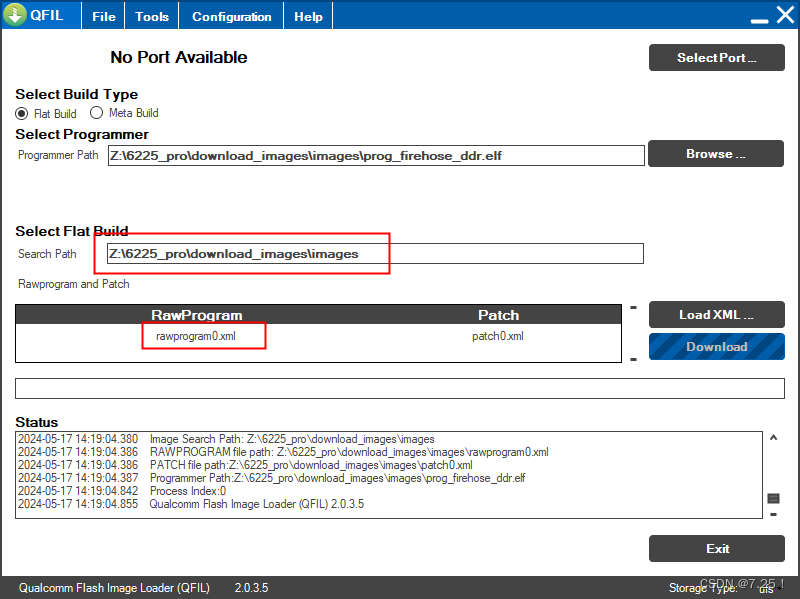This screenshot has width=800, height=599.
Task: Minimize the QFIL window
Action: point(759,19)
